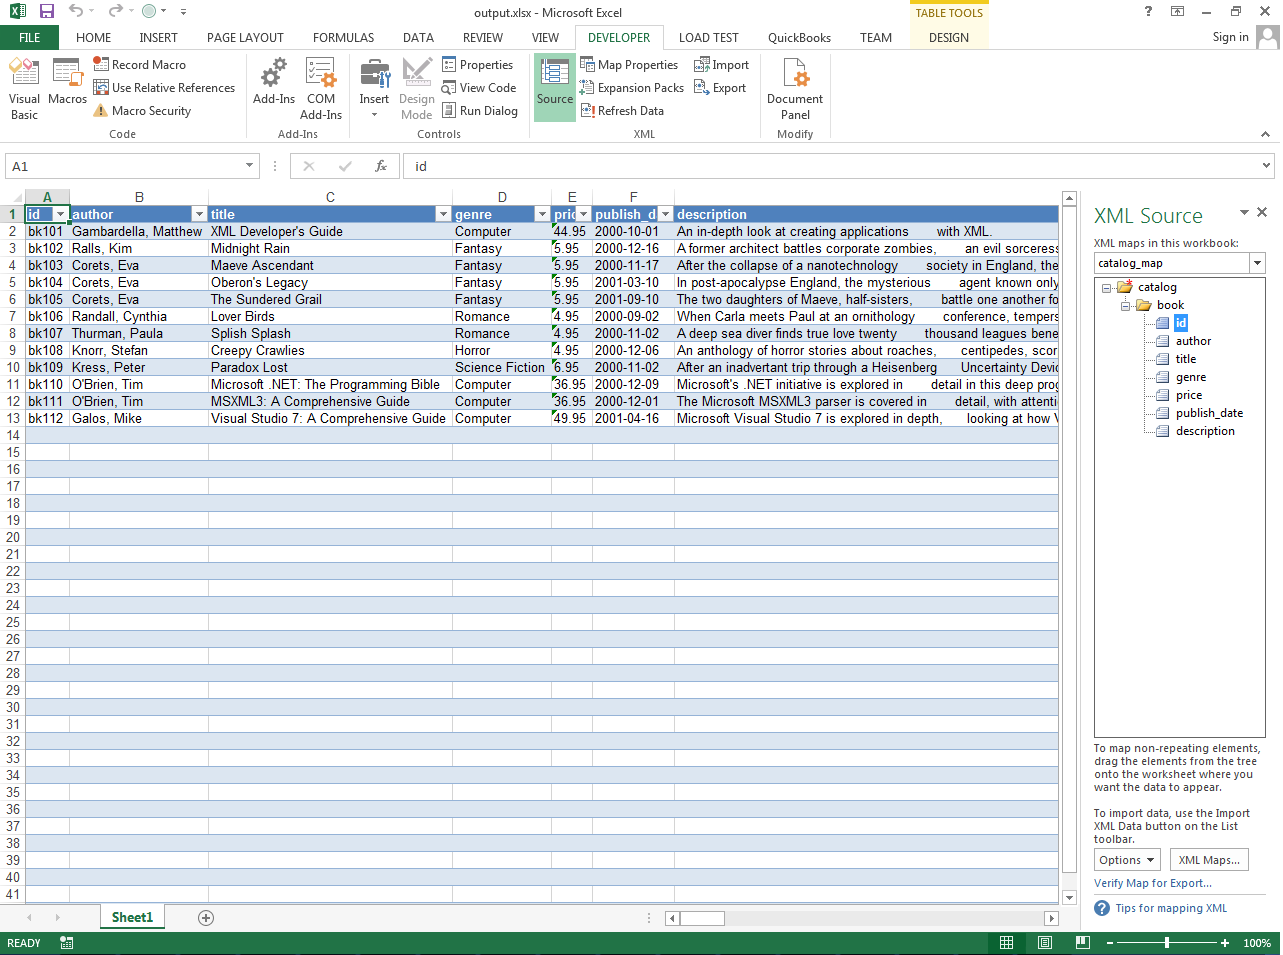Viewport: 1283px width, 955px height.
Task: Click the Refresh Data icon
Action: coord(588,111)
